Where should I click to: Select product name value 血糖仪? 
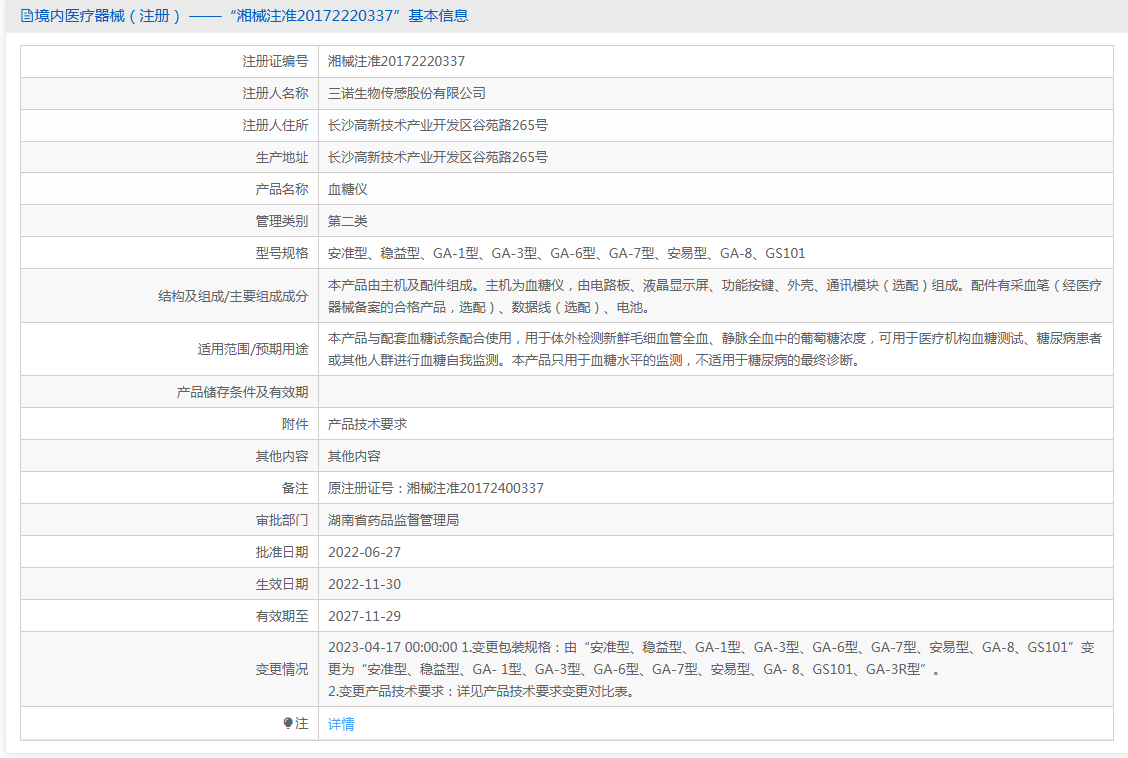(x=347, y=189)
